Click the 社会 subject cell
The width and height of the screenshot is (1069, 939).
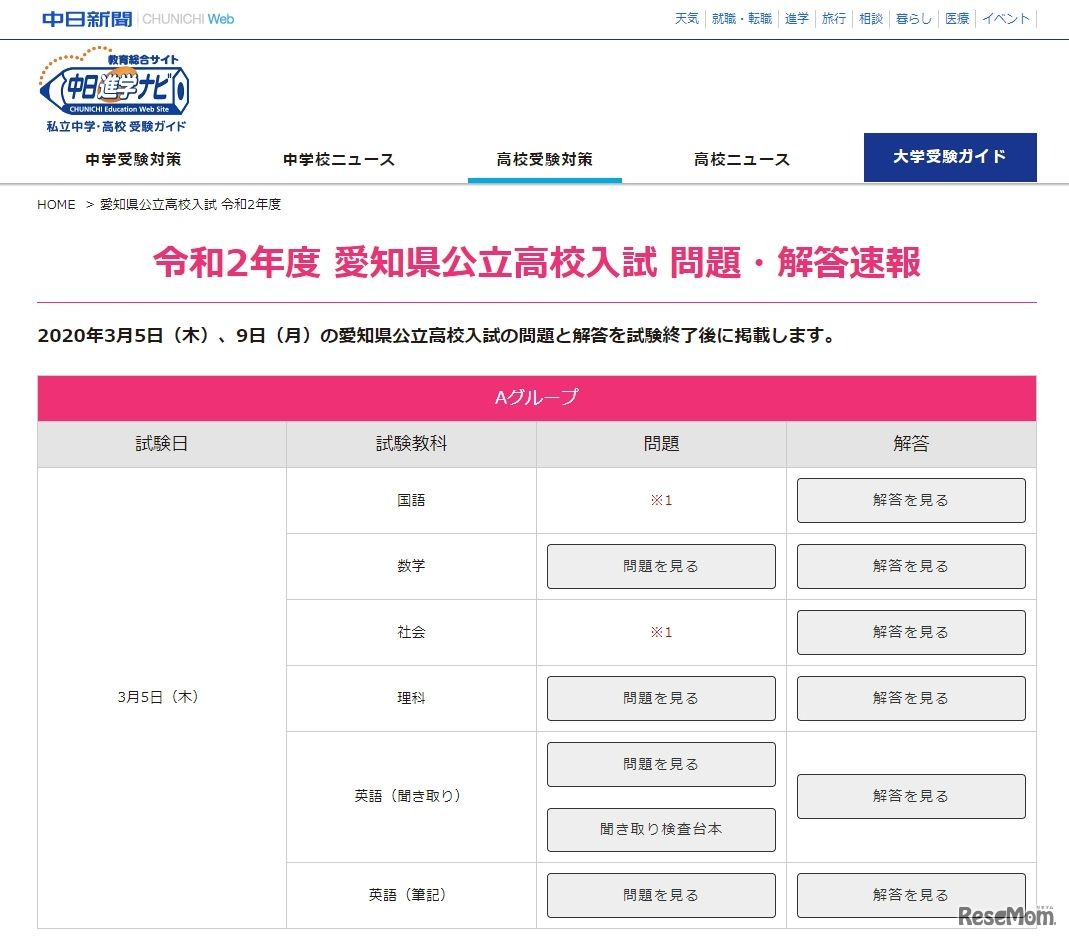pyautogui.click(x=411, y=632)
